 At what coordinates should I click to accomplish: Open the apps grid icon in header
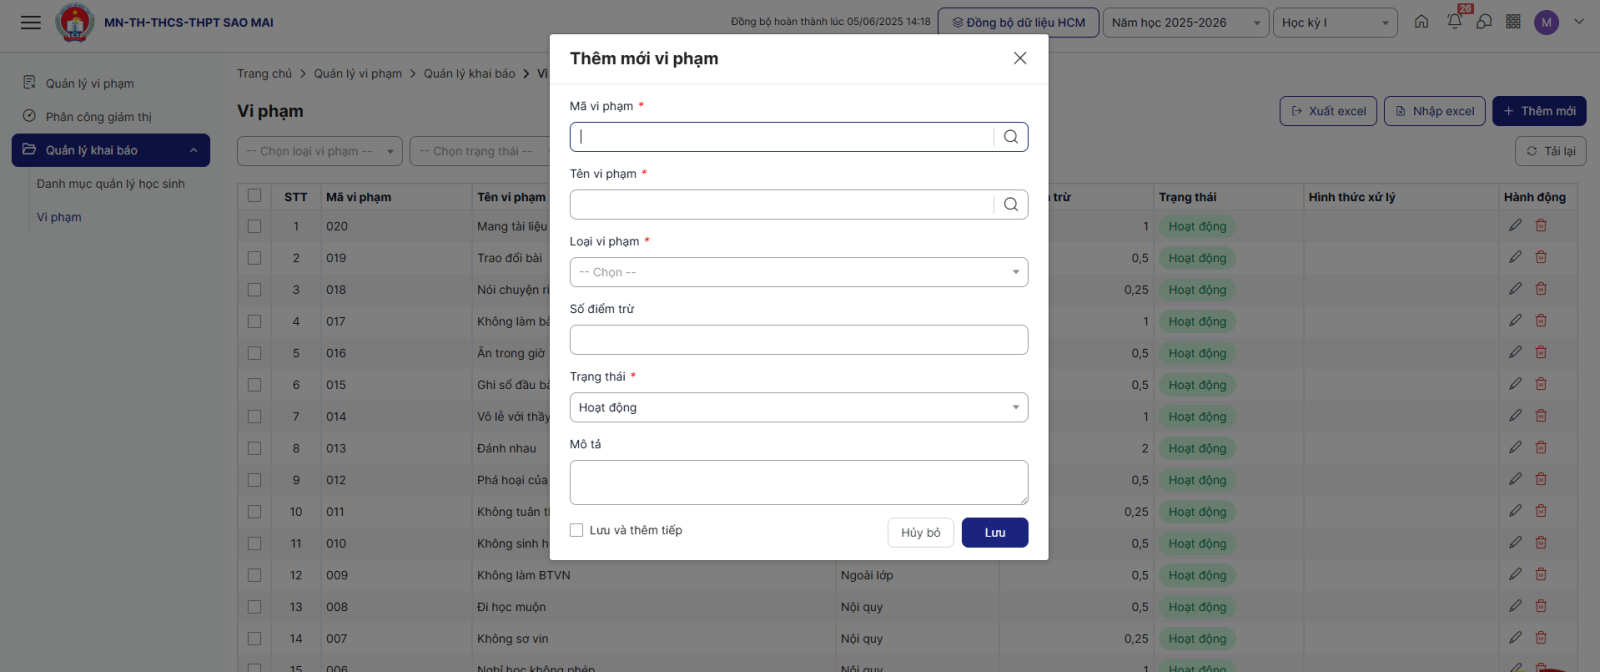1513,22
